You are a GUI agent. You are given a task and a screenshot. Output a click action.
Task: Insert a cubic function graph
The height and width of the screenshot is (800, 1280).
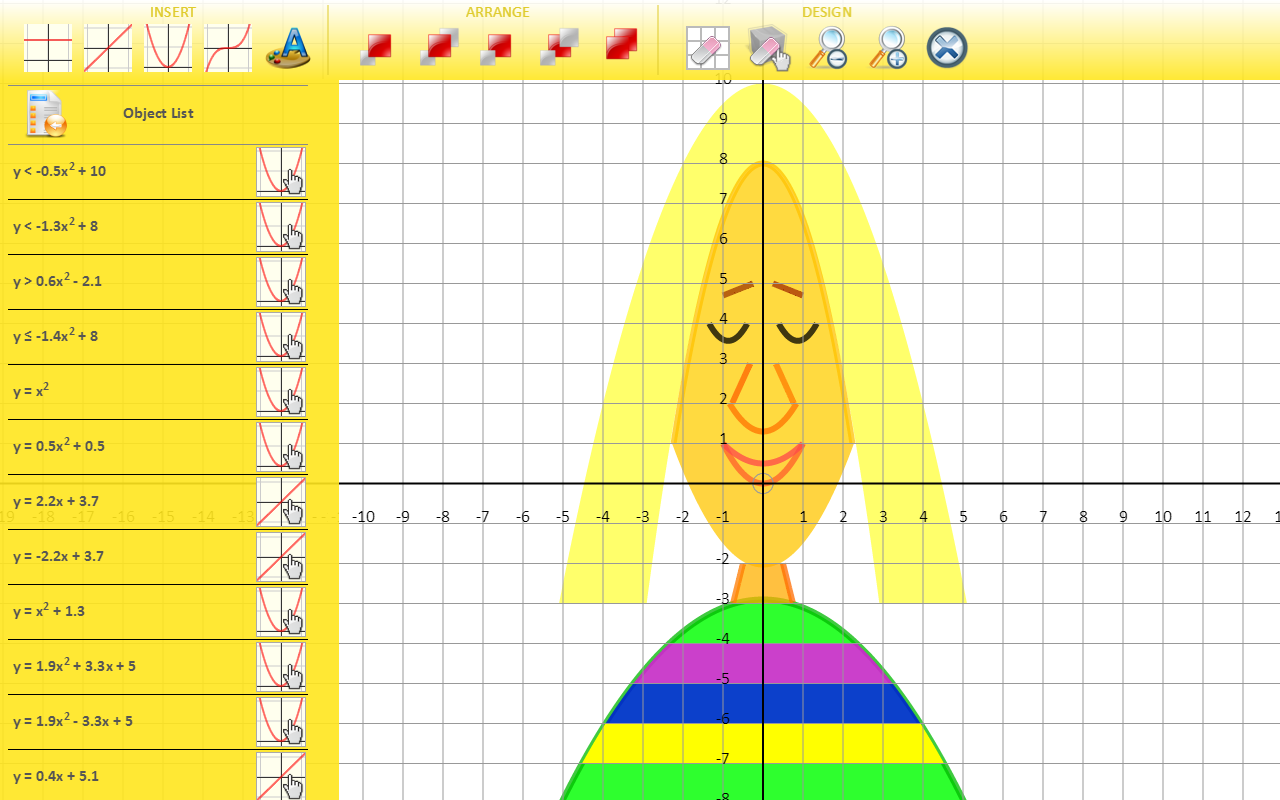click(228, 48)
